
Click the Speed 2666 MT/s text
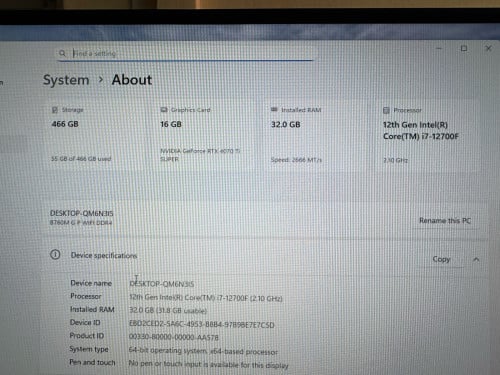[296, 160]
